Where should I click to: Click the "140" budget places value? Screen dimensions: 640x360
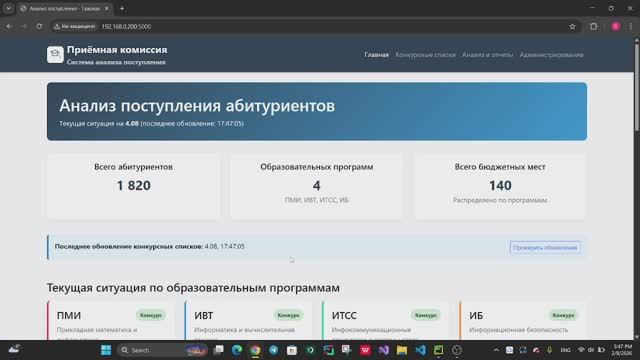500,186
